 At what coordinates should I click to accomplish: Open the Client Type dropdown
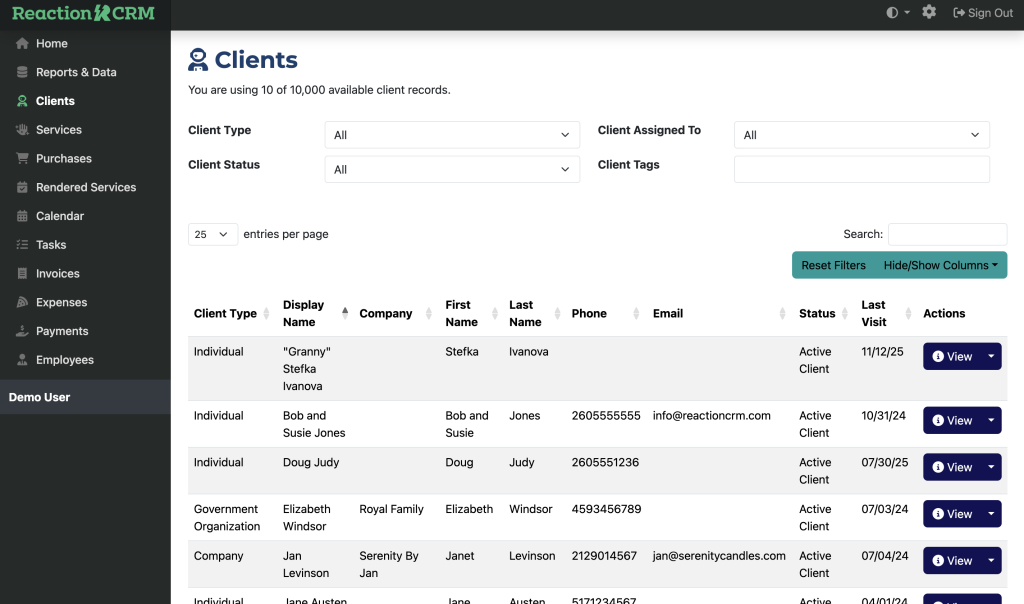(x=452, y=135)
